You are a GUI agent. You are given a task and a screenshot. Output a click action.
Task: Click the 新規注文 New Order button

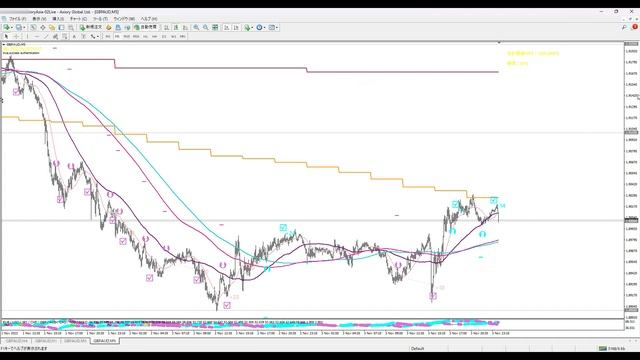(91, 27)
